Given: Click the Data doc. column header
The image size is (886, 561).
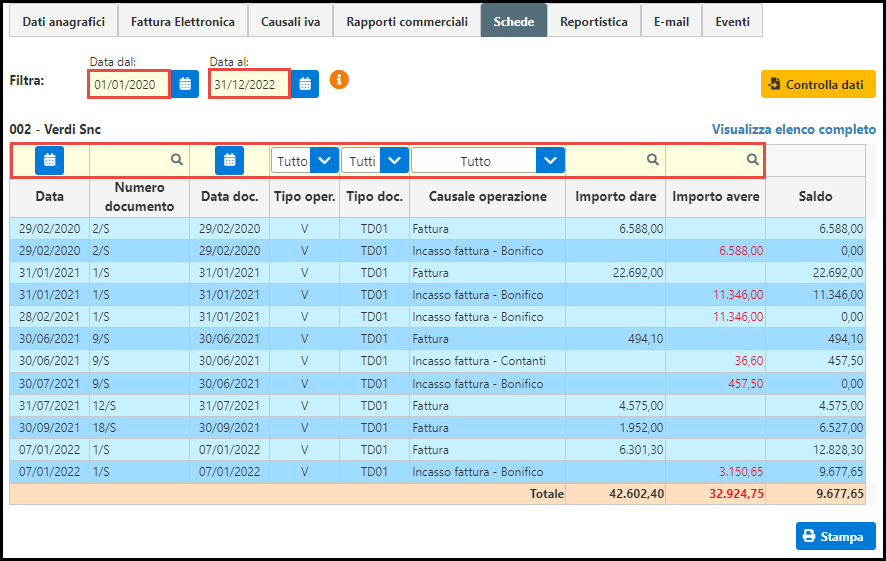Looking at the screenshot, I should coord(229,197).
